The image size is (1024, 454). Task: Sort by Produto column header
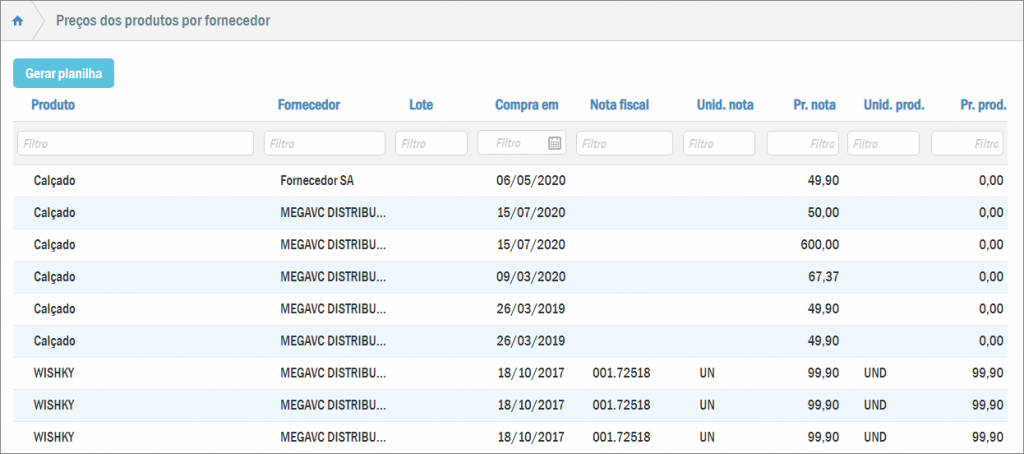pyautogui.click(x=53, y=104)
